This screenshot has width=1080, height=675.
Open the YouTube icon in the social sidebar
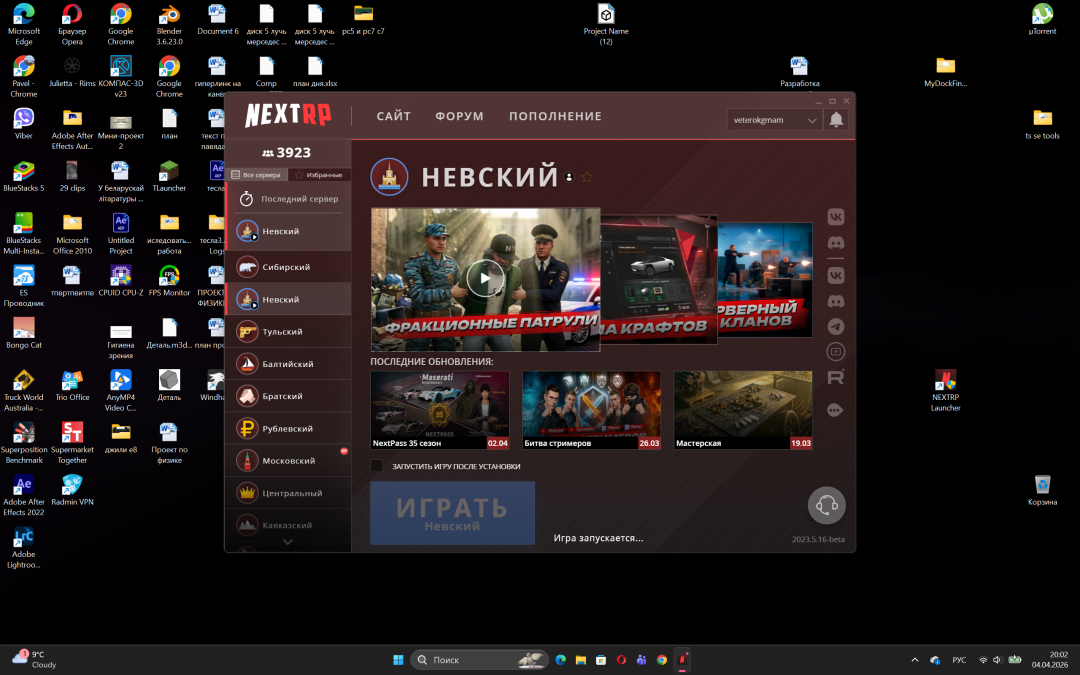click(835, 352)
